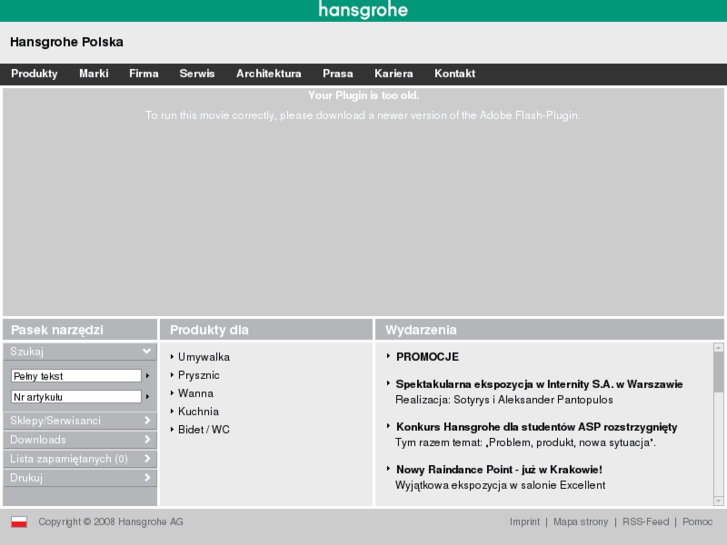Open the Marki menu
The height and width of the screenshot is (545, 727).
click(x=94, y=74)
